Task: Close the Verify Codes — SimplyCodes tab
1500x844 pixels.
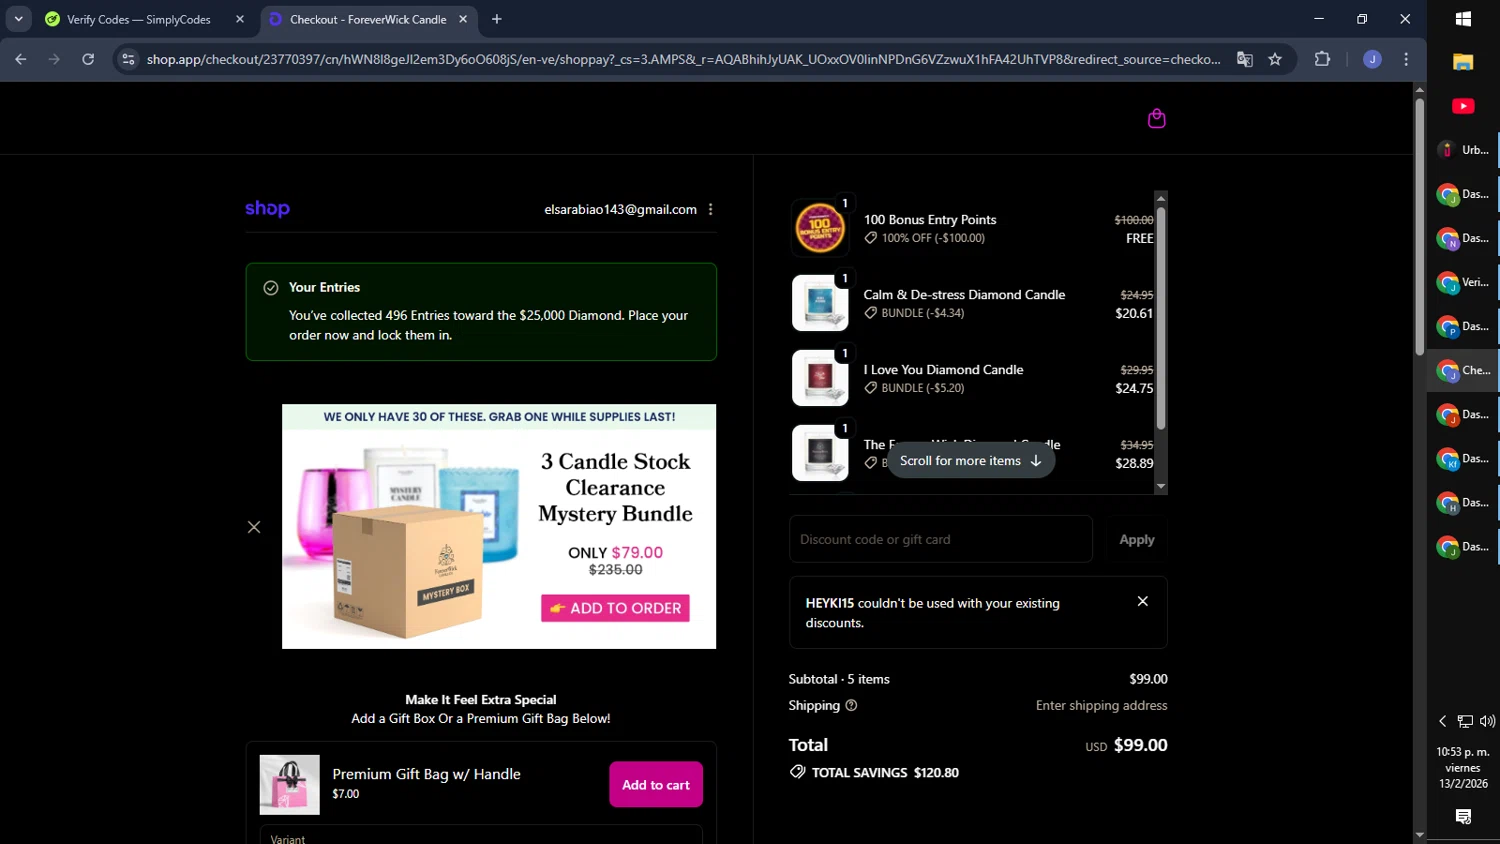Action: point(240,19)
